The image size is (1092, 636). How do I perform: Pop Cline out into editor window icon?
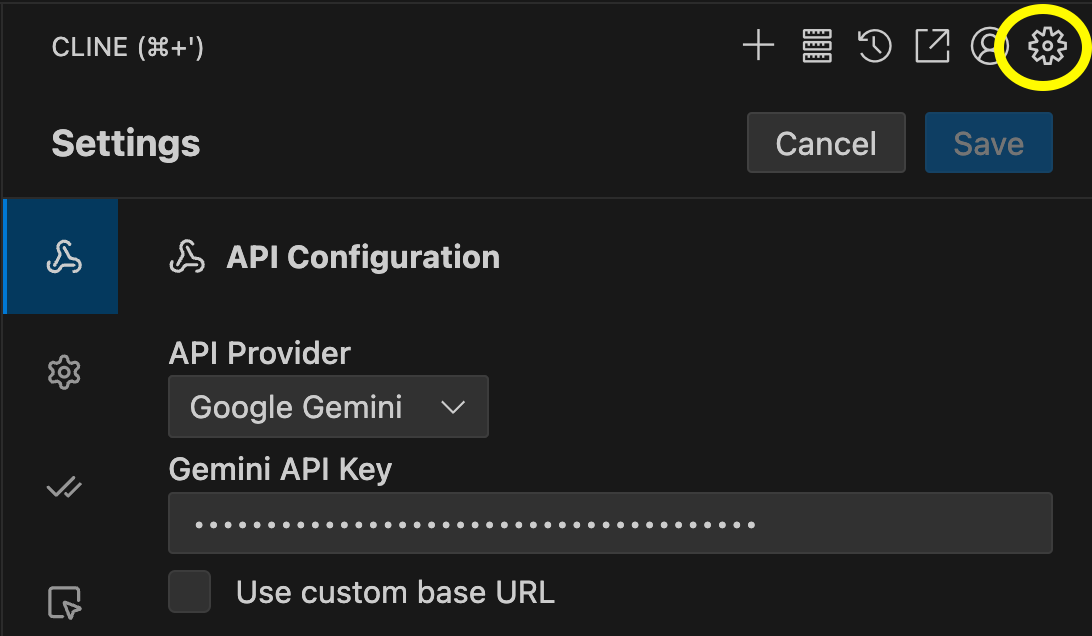(x=932, y=47)
